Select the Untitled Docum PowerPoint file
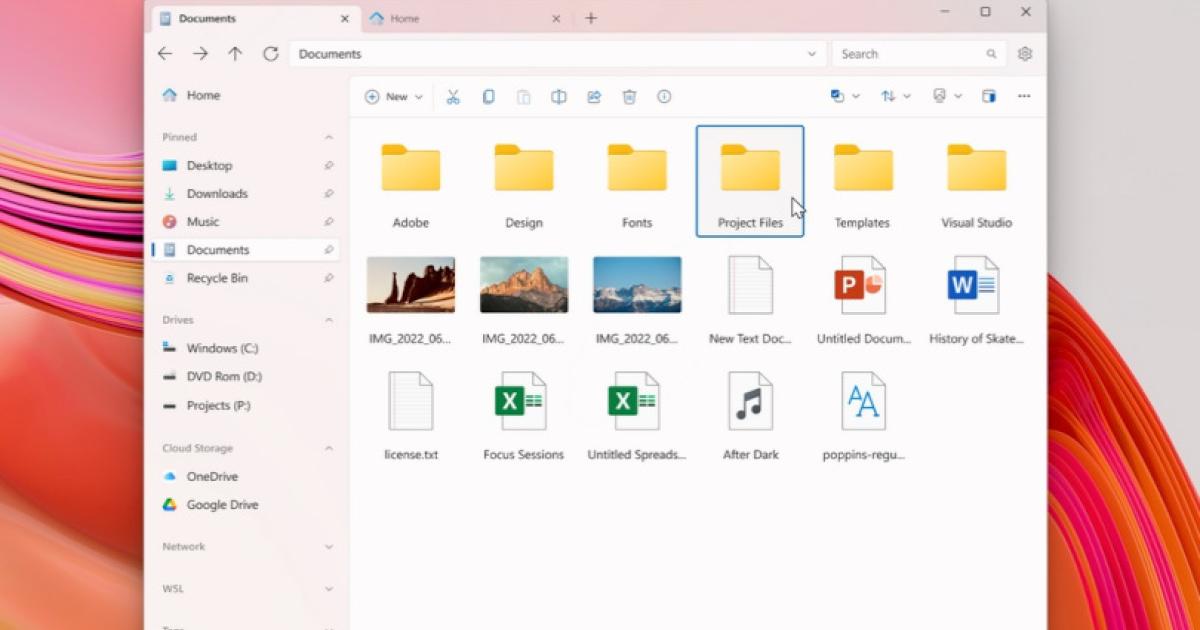 [x=863, y=299]
